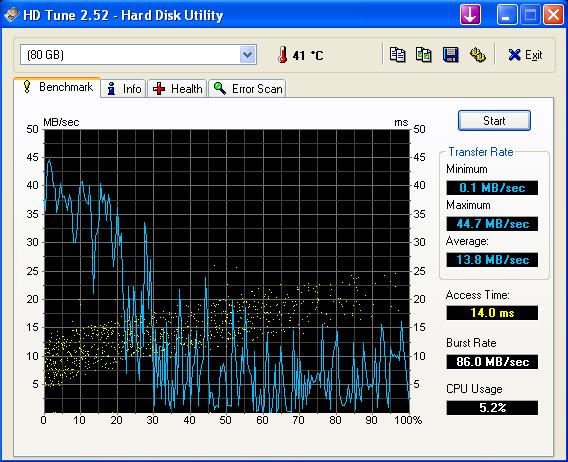The image size is (568, 462).
Task: Minimize the HD Tune window
Action: pos(507,15)
